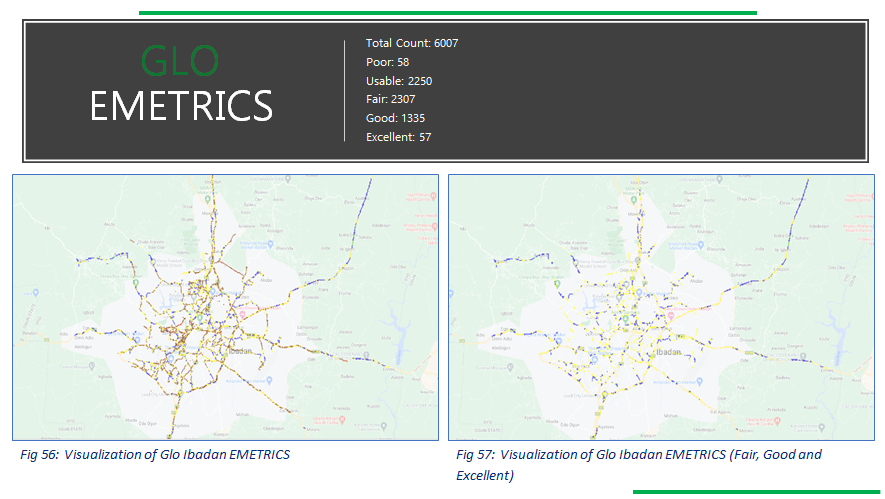Click the Fig 56 Glo Ibadan map image

tap(225, 307)
